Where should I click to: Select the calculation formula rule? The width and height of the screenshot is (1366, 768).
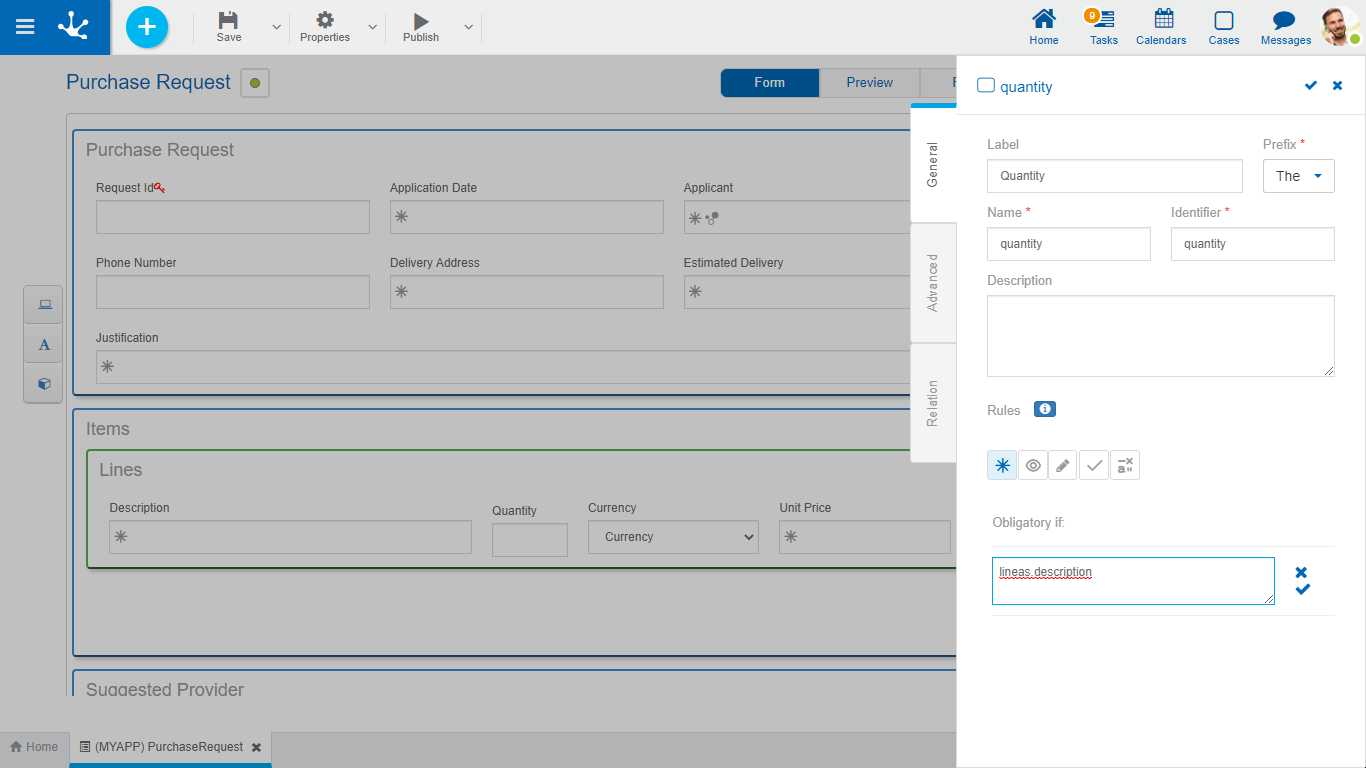[1125, 465]
